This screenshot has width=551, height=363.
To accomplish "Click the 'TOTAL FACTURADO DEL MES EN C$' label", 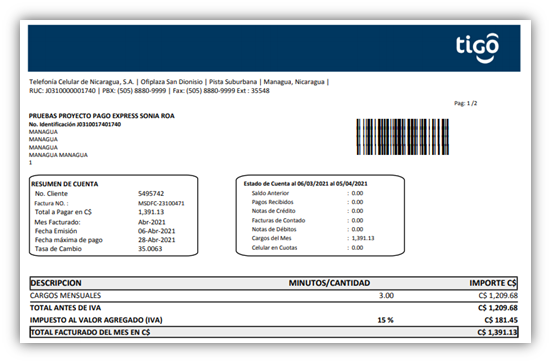I will pos(90,332).
